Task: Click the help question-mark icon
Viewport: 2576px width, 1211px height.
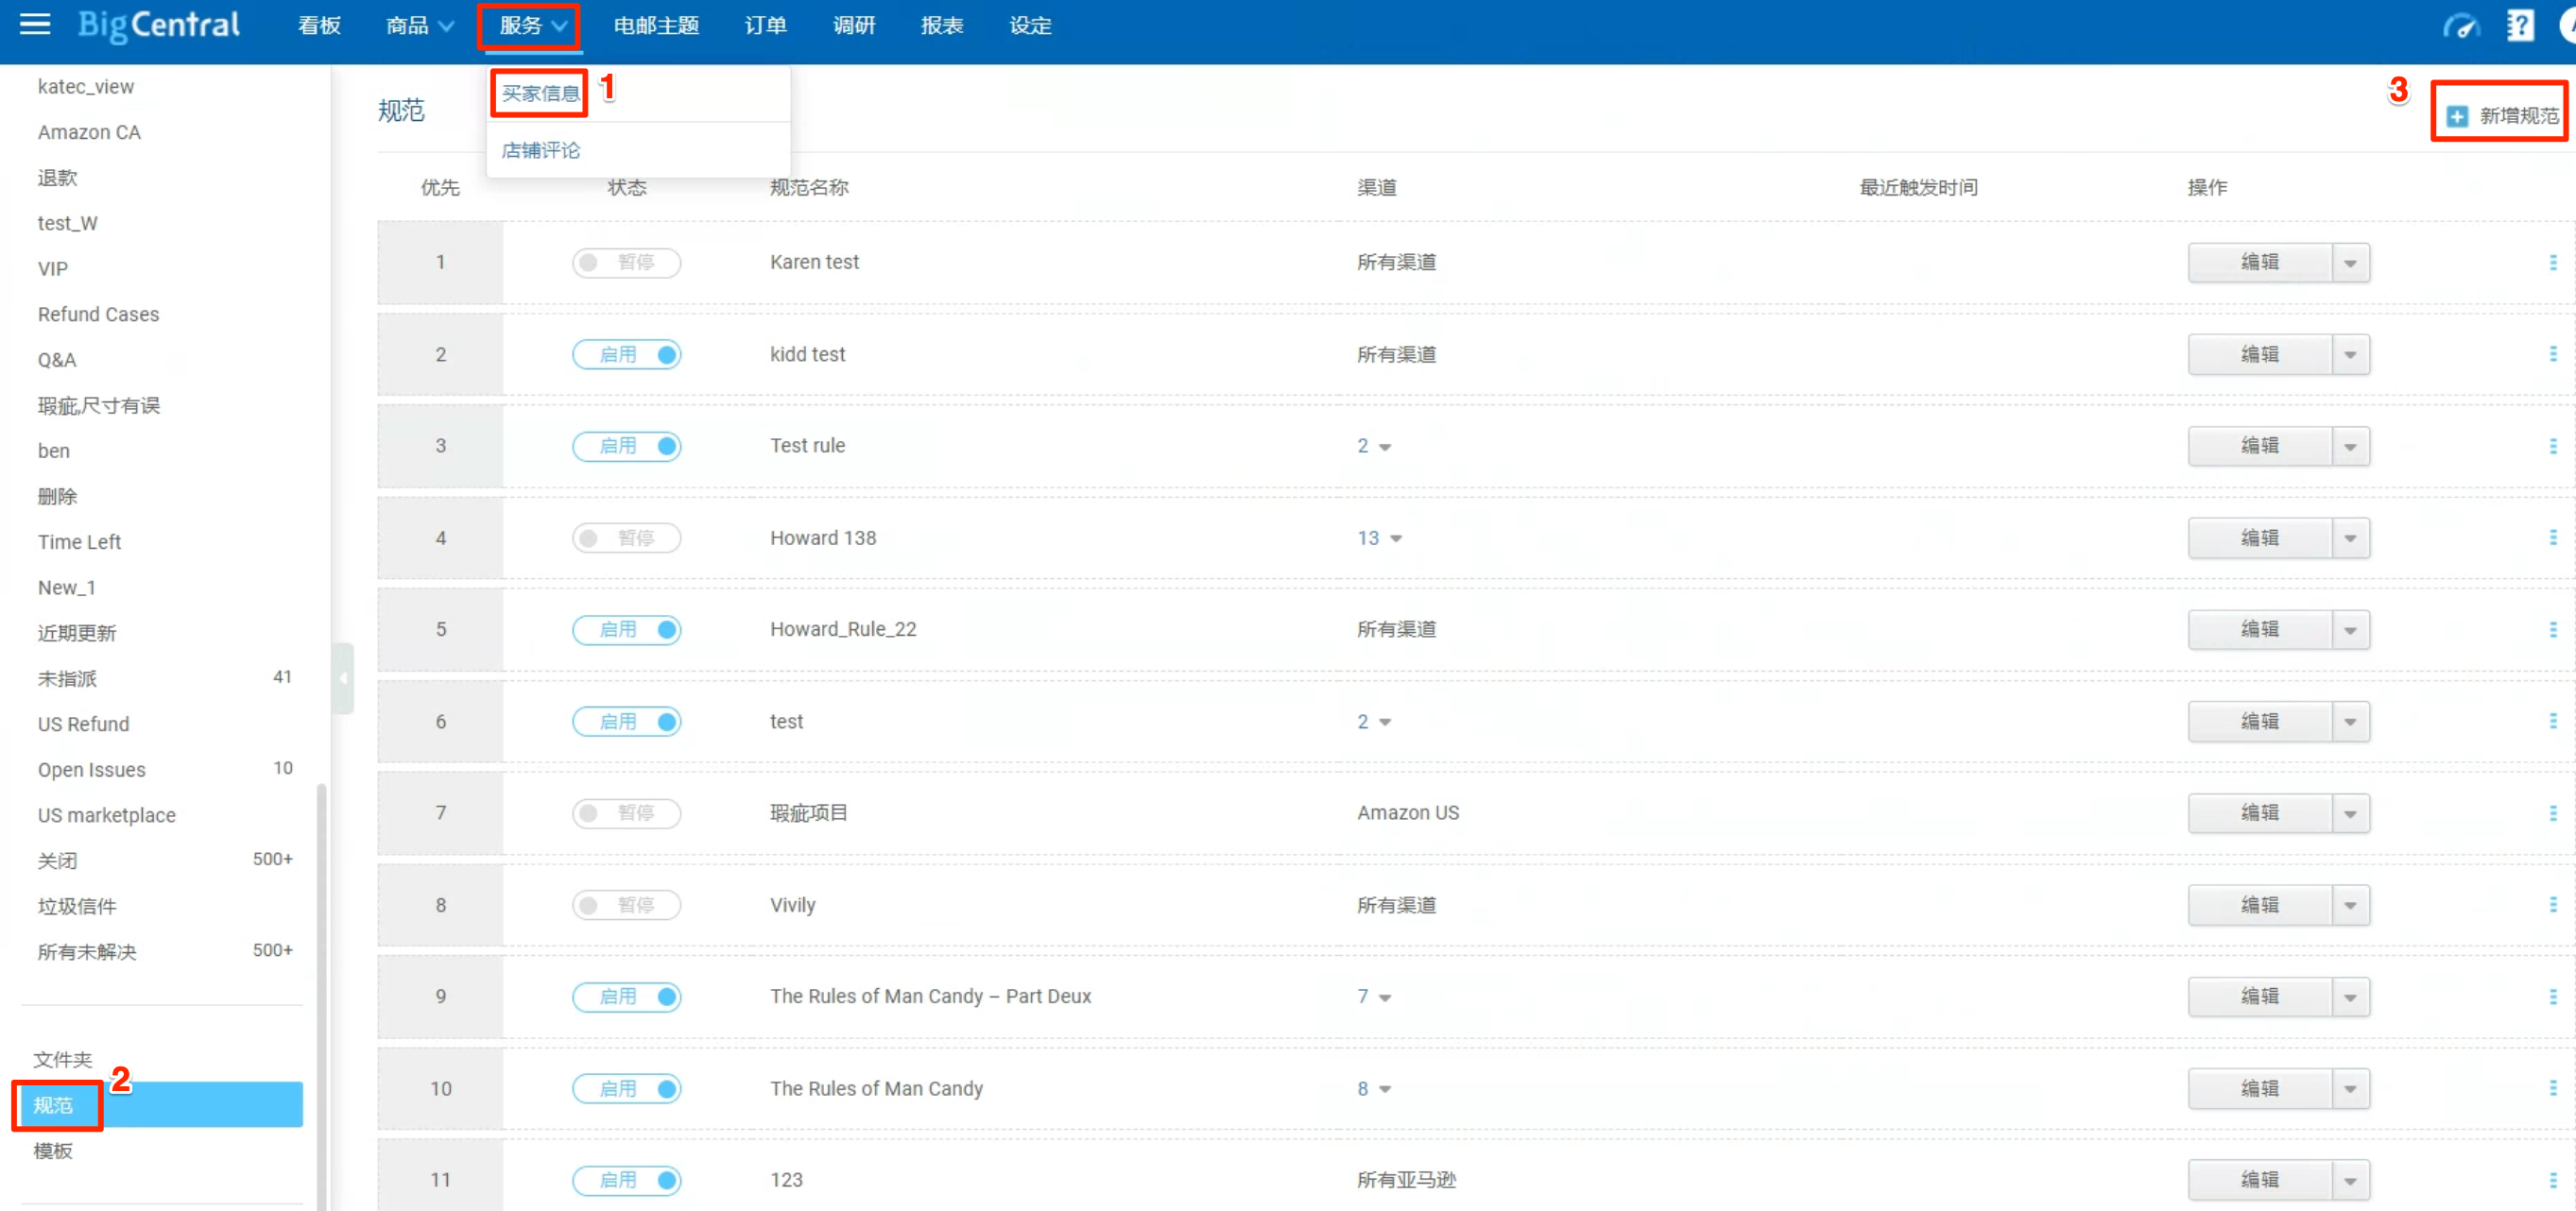Action: 2519,26
